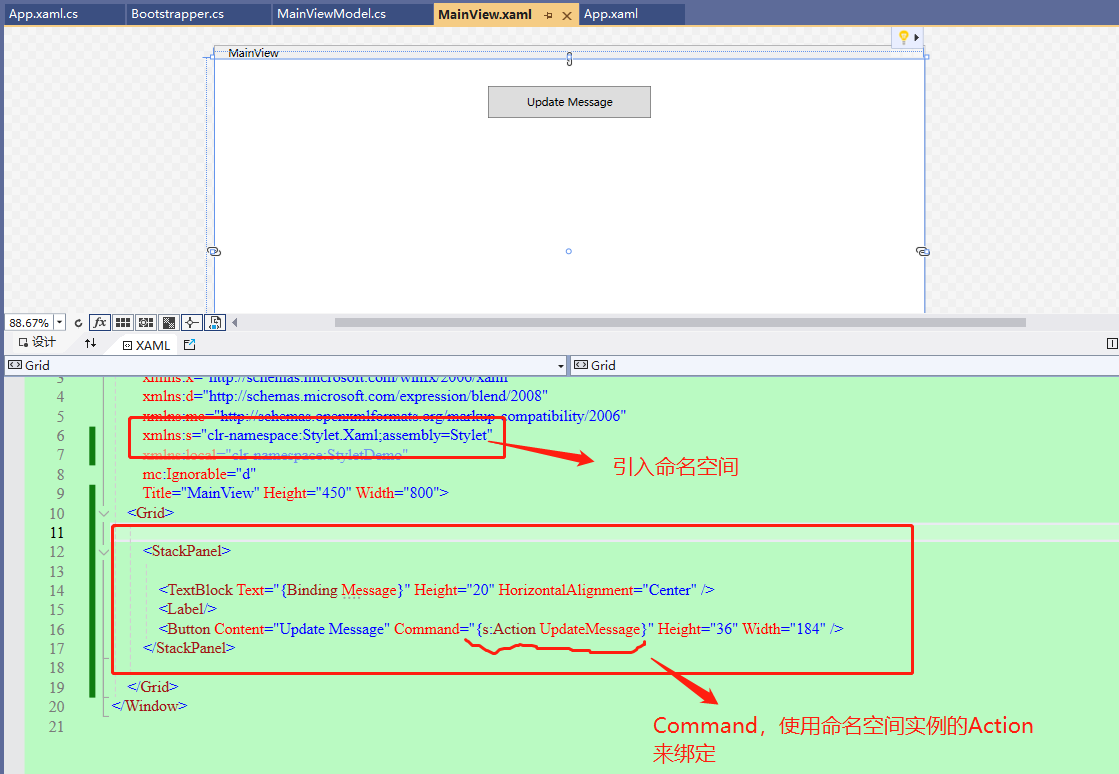Expand the quick actions arrow beside lightbulb
The image size is (1119, 774).
coord(917,37)
